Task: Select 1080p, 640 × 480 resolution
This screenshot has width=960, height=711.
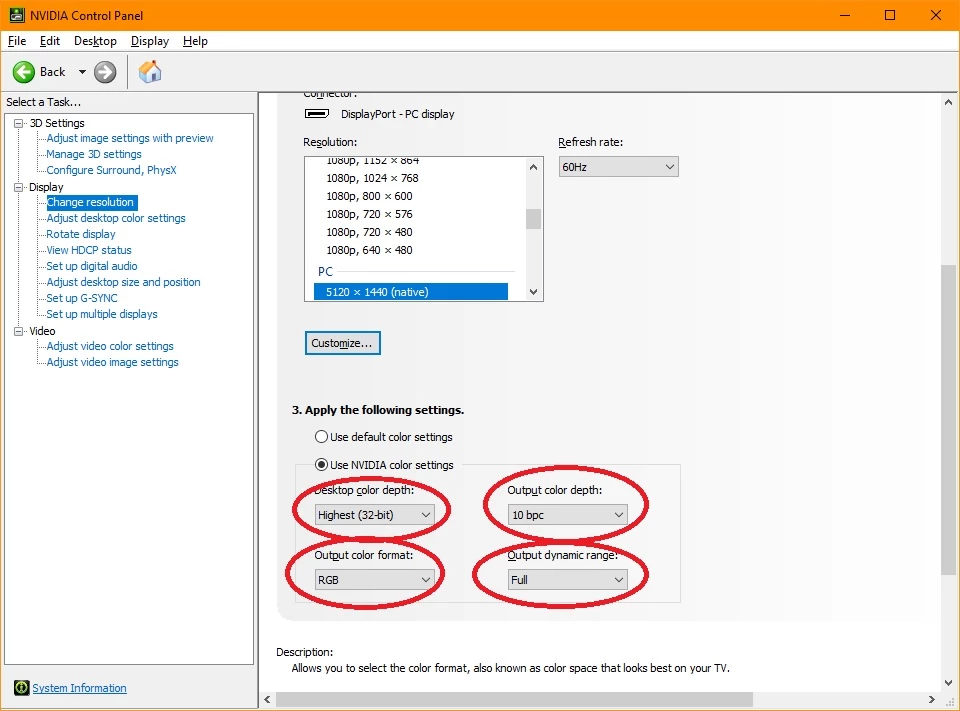Action: click(x=369, y=250)
